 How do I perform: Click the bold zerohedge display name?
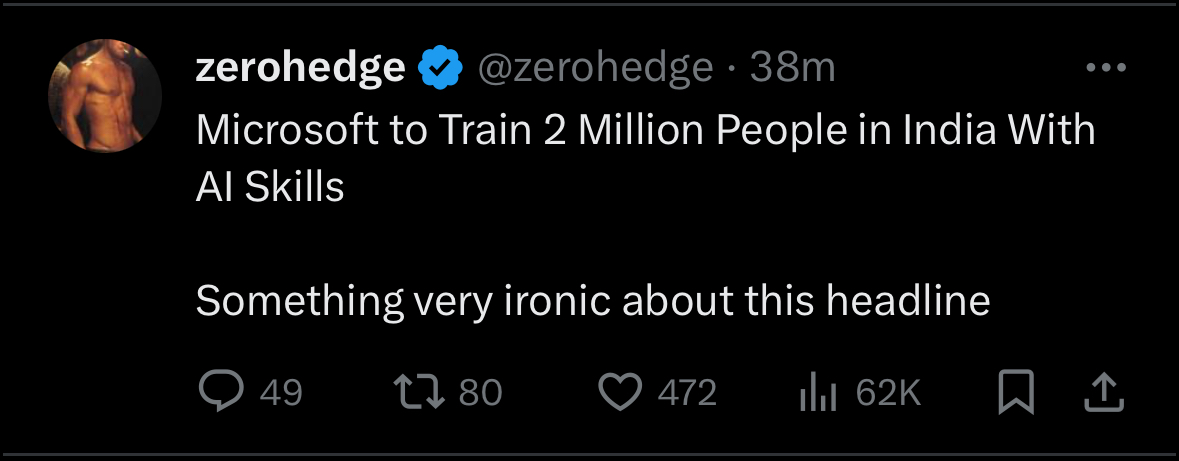click(x=300, y=68)
